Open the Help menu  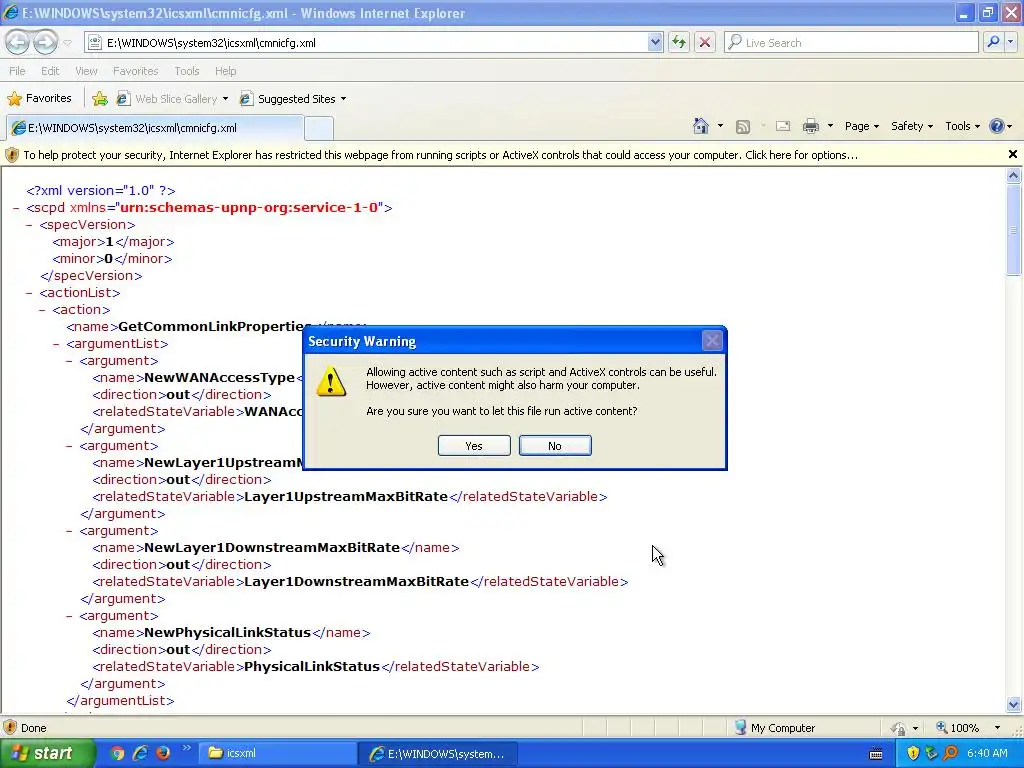225,71
